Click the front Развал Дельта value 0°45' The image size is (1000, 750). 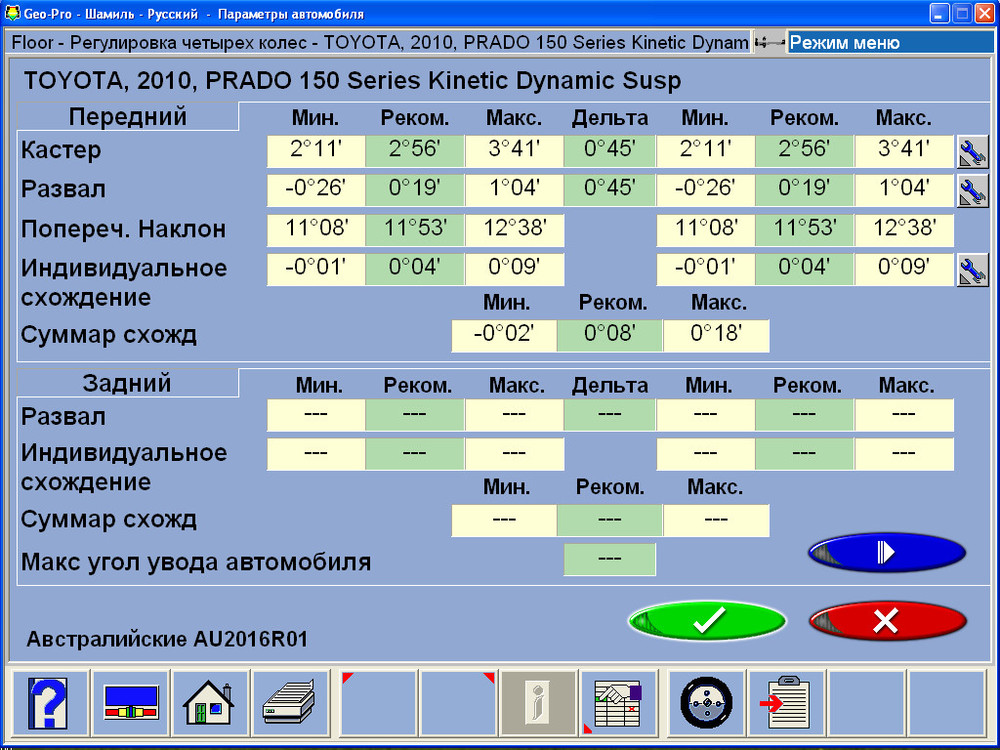click(x=610, y=190)
